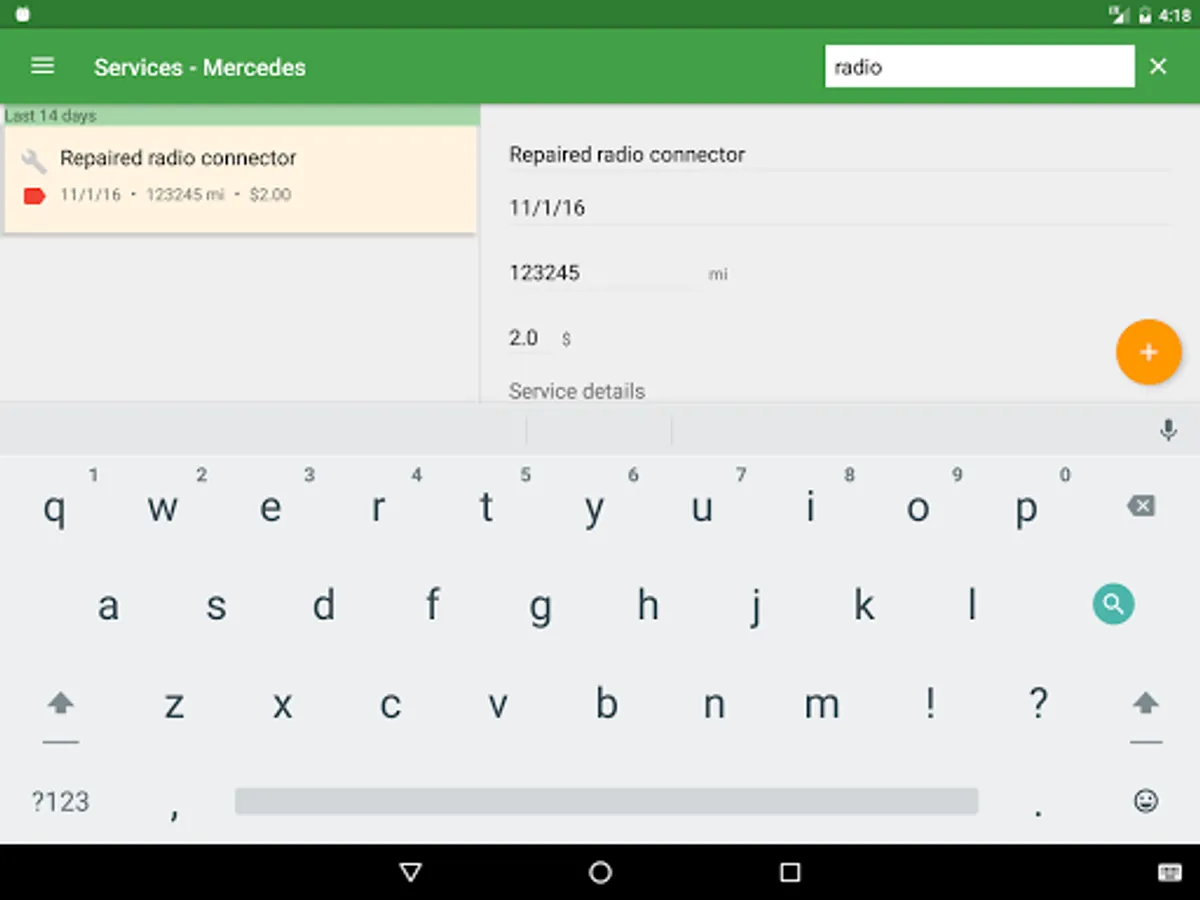
Task: Tap the o key
Action: 918,508
